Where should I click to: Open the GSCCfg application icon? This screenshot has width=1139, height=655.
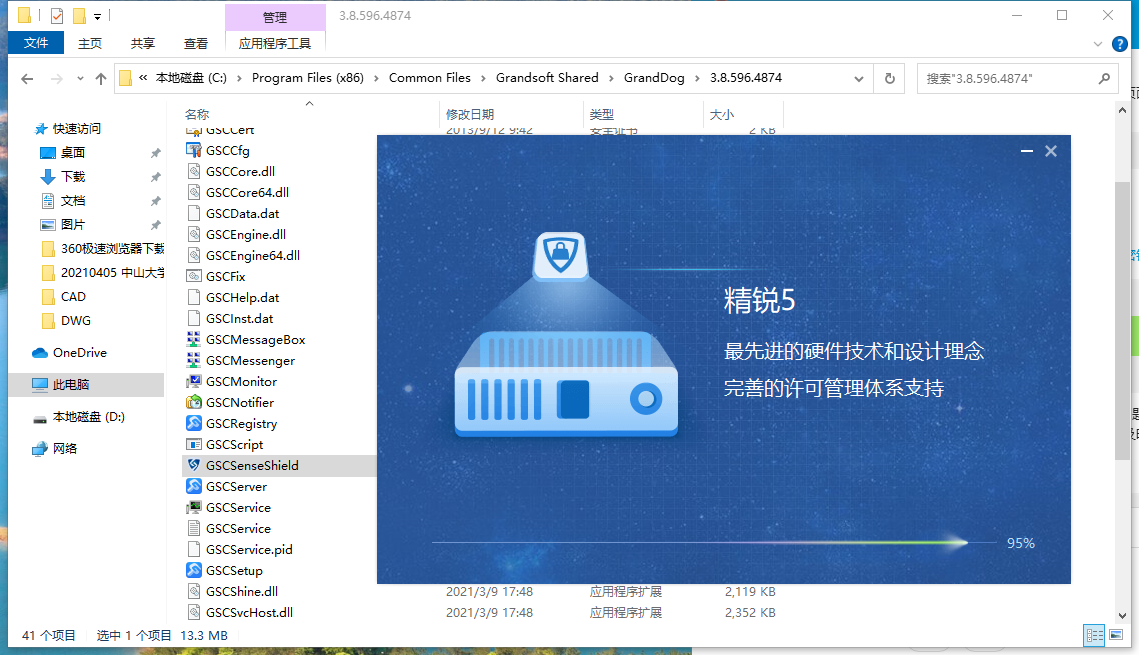pos(194,150)
